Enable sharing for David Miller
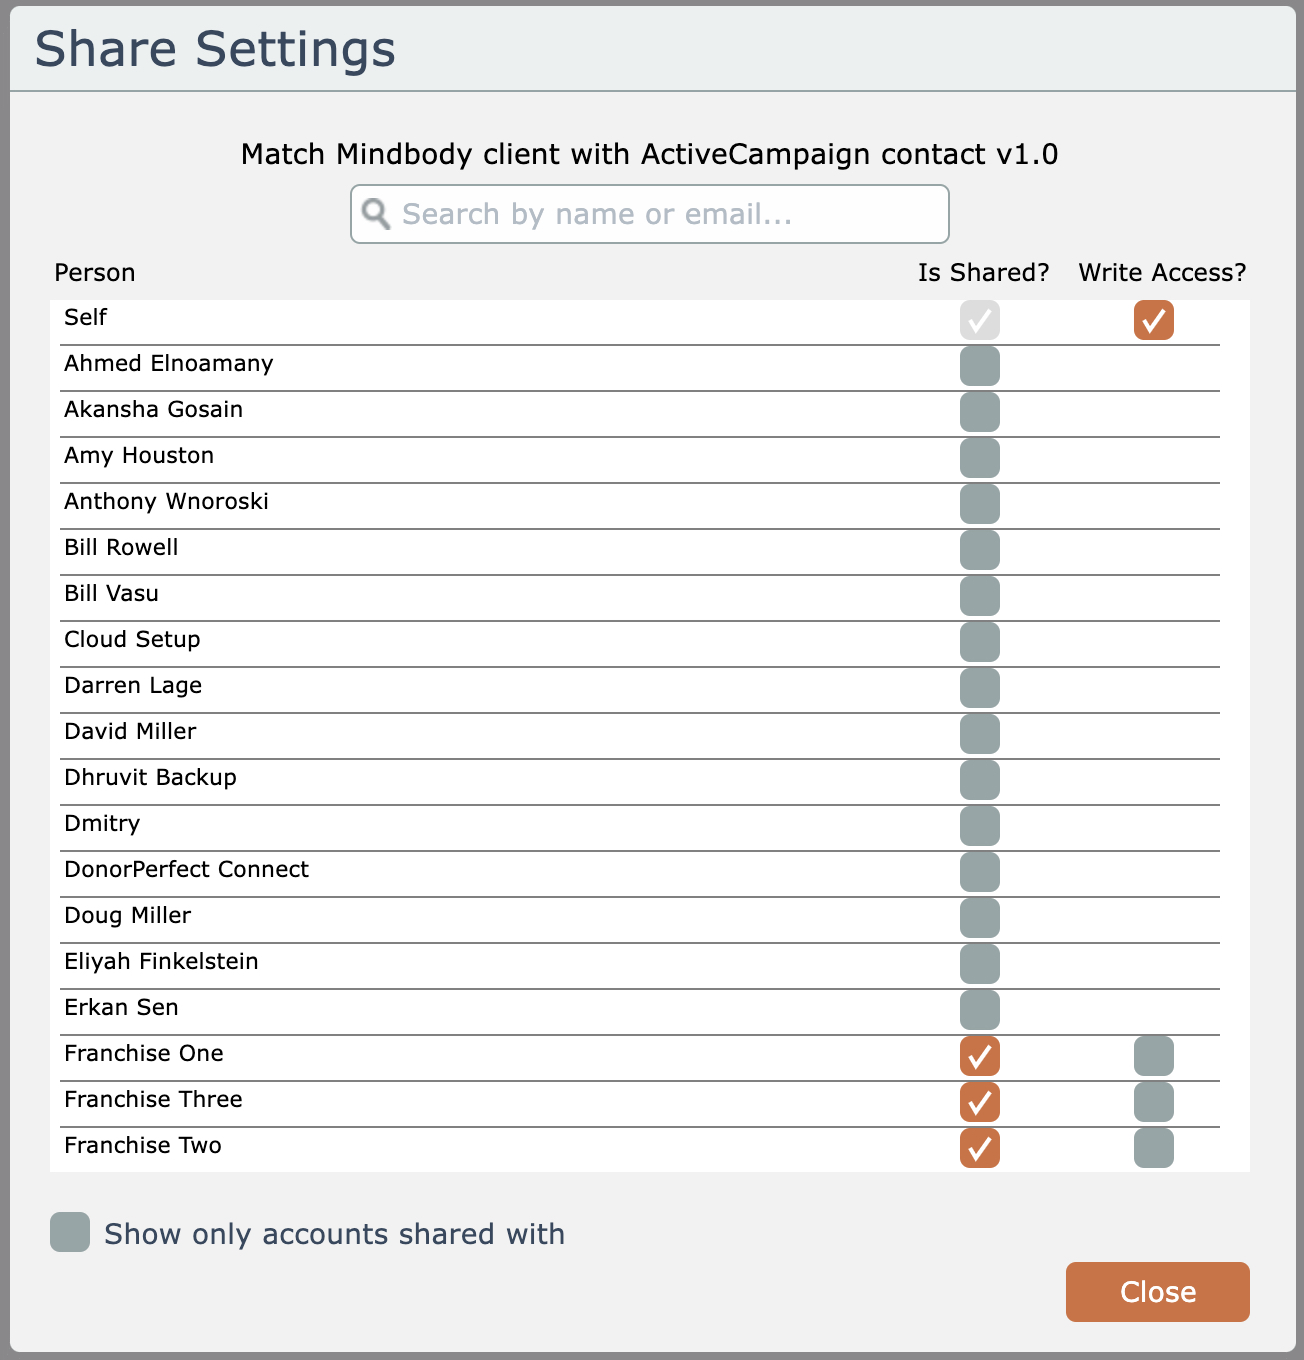Screen dimensions: 1304x1360 point(979,734)
